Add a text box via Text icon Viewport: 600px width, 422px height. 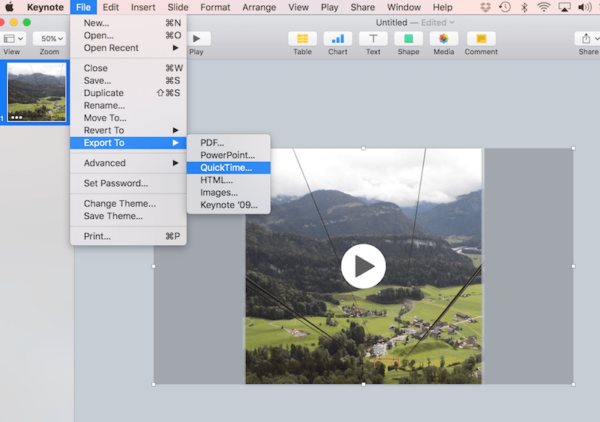[373, 39]
